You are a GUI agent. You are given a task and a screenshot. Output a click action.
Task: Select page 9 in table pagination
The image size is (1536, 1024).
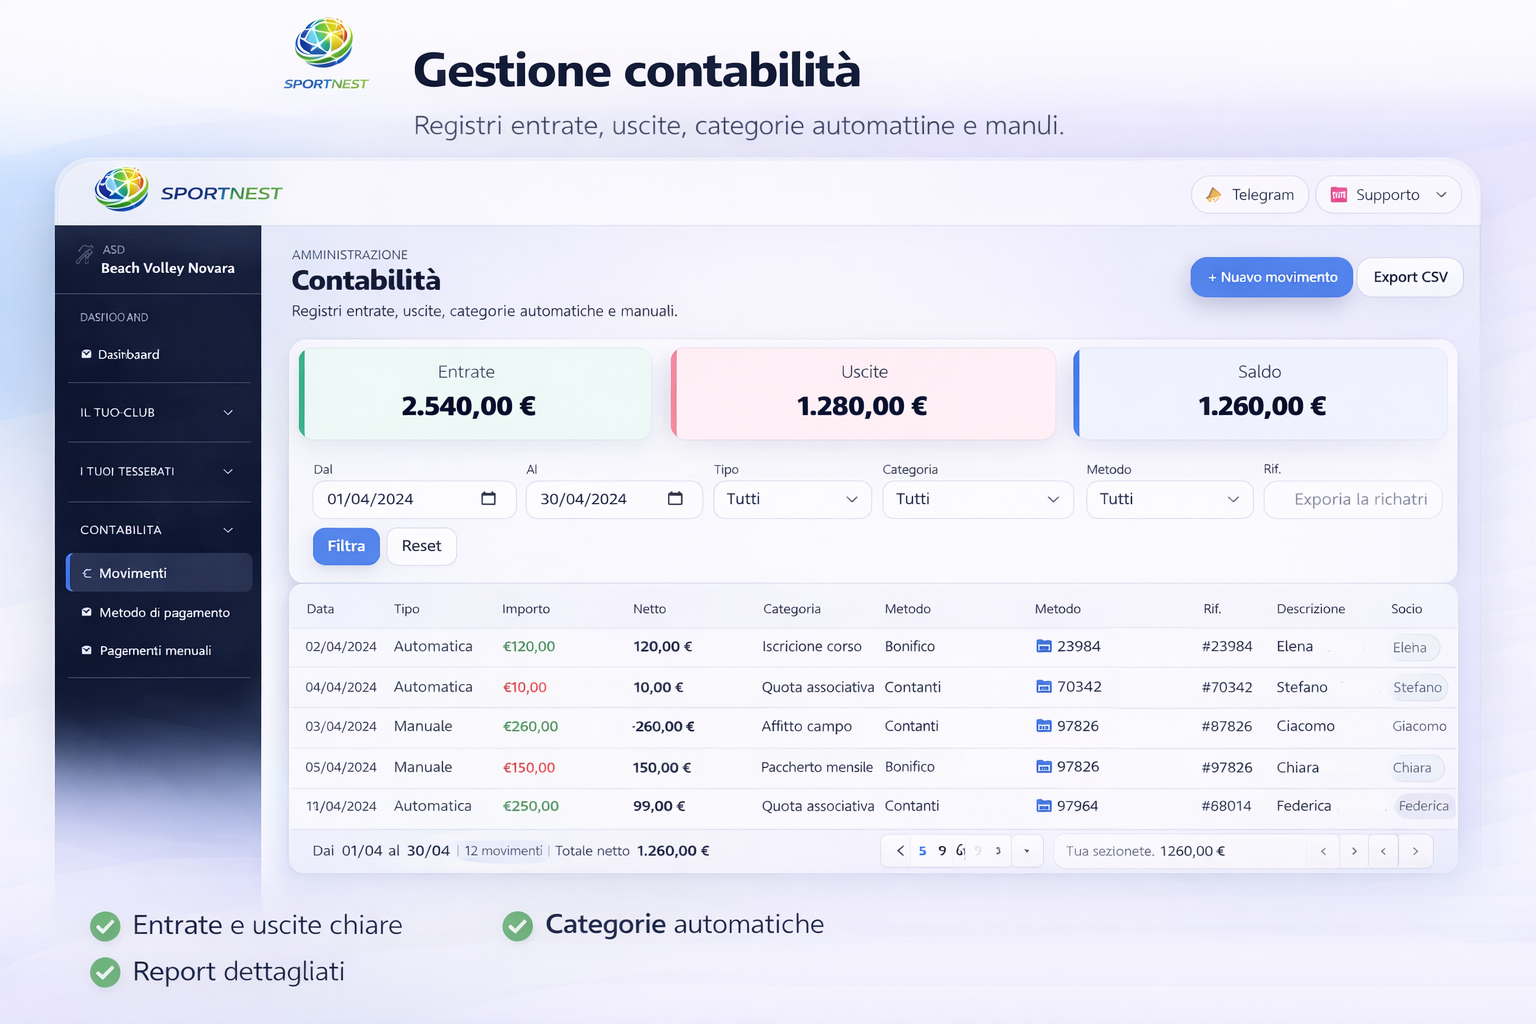(941, 850)
